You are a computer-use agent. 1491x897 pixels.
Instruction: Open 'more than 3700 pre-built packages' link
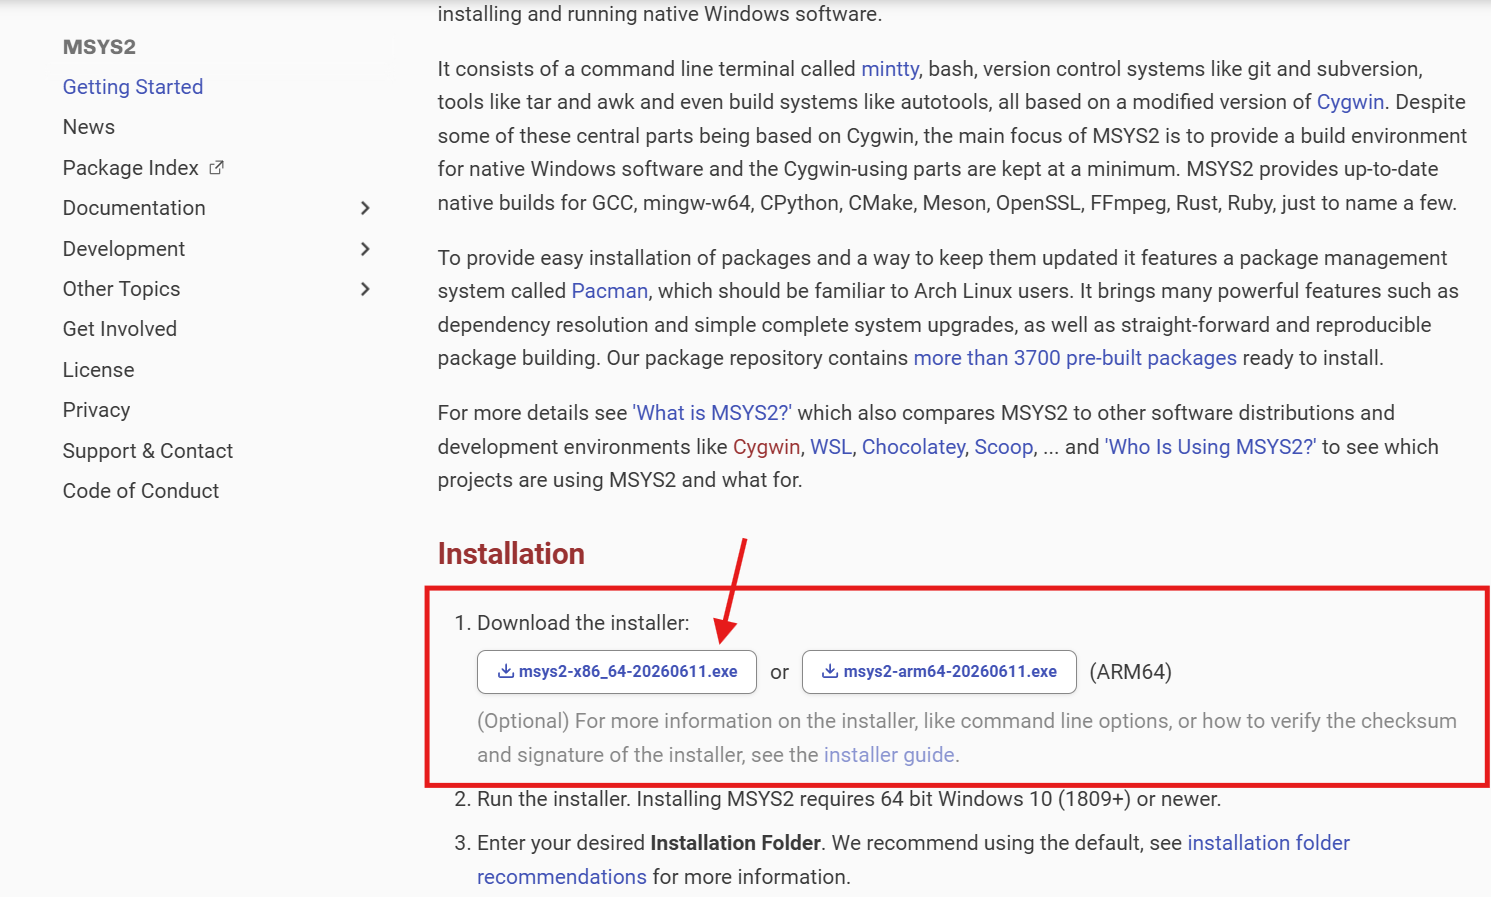point(1075,358)
